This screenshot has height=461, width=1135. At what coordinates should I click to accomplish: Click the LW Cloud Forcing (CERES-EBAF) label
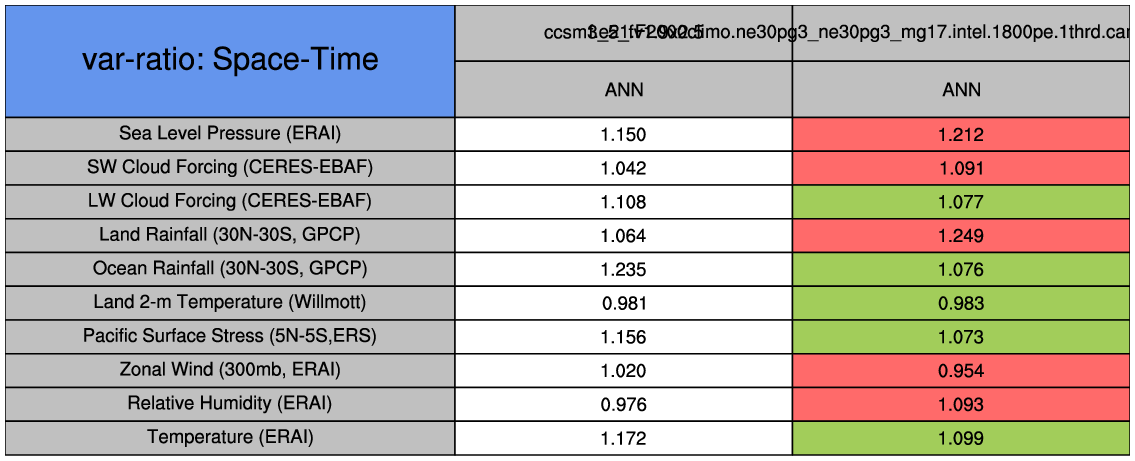point(230,201)
